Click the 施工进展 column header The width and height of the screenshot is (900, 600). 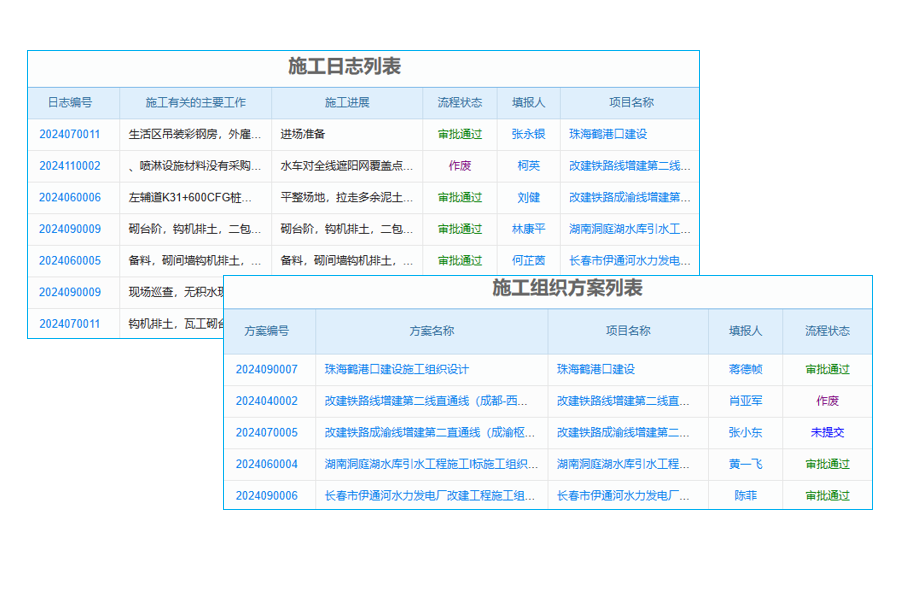(348, 102)
